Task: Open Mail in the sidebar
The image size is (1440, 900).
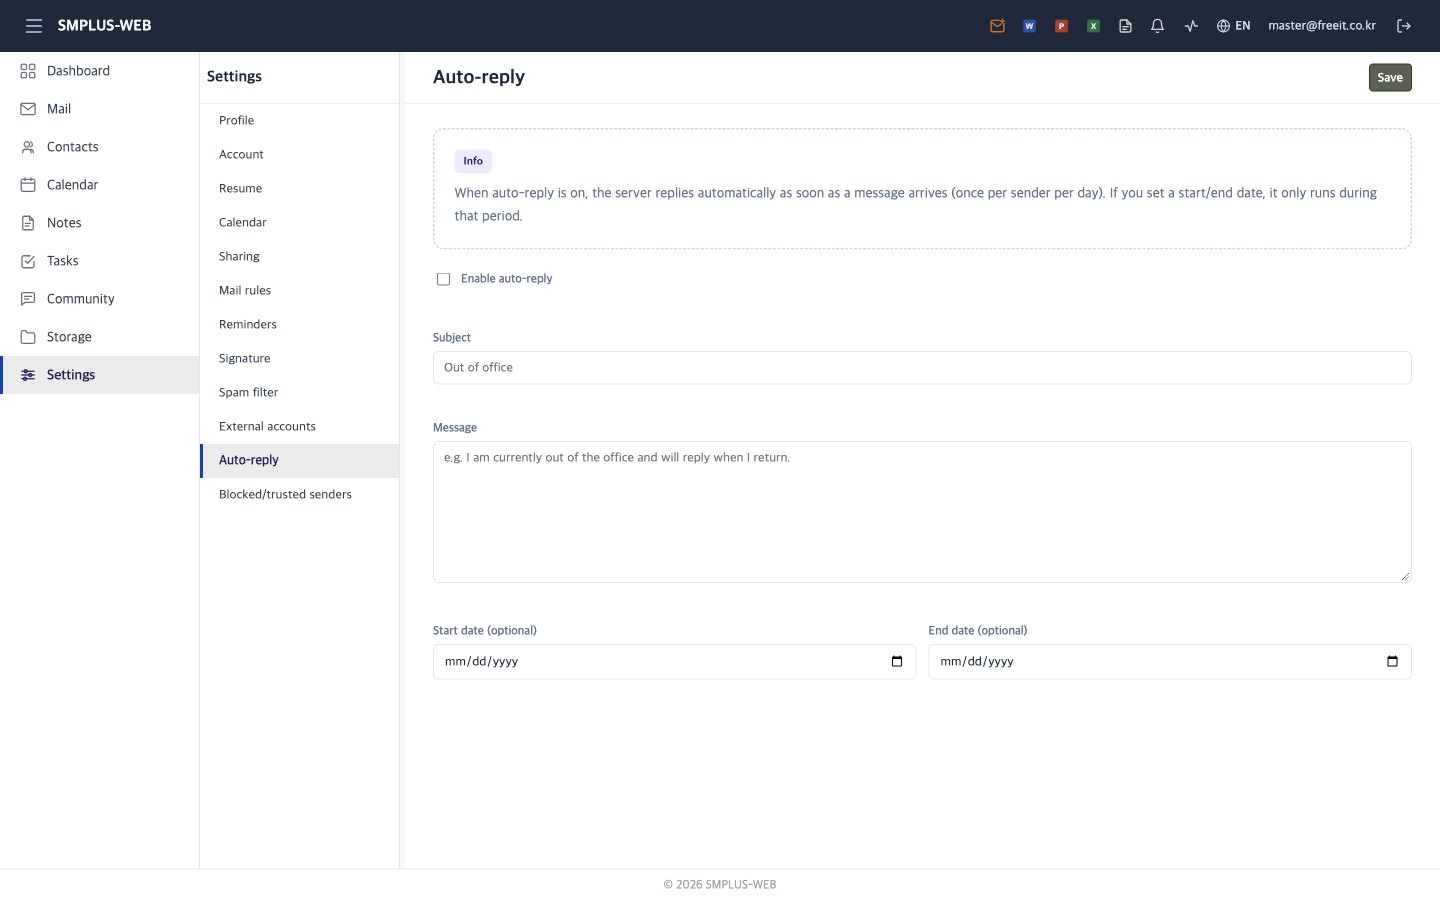Action: pos(100,109)
